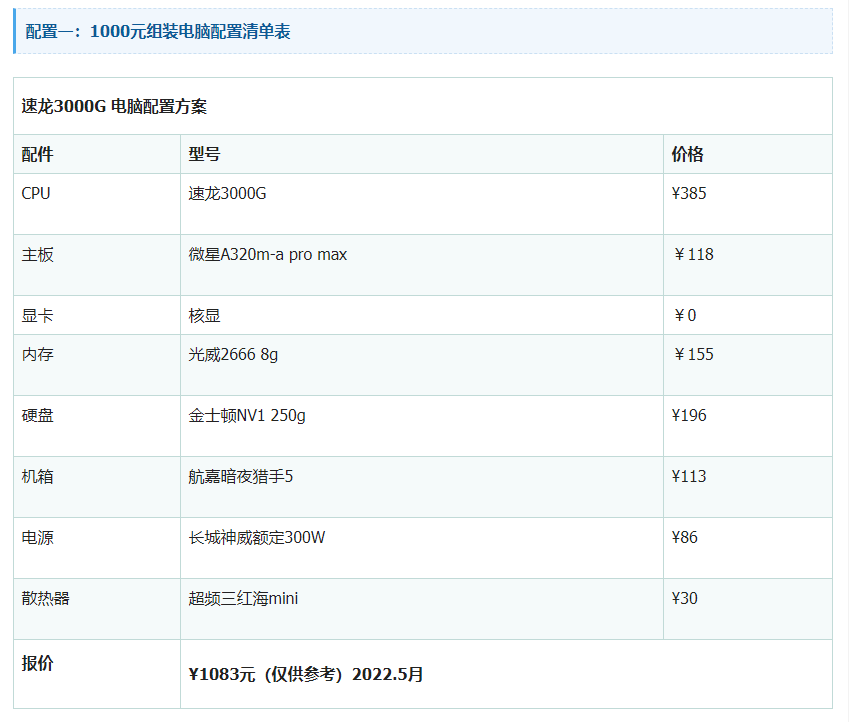
Task: Select 航嘉暗夜猎手5 case model
Action: click(x=241, y=476)
